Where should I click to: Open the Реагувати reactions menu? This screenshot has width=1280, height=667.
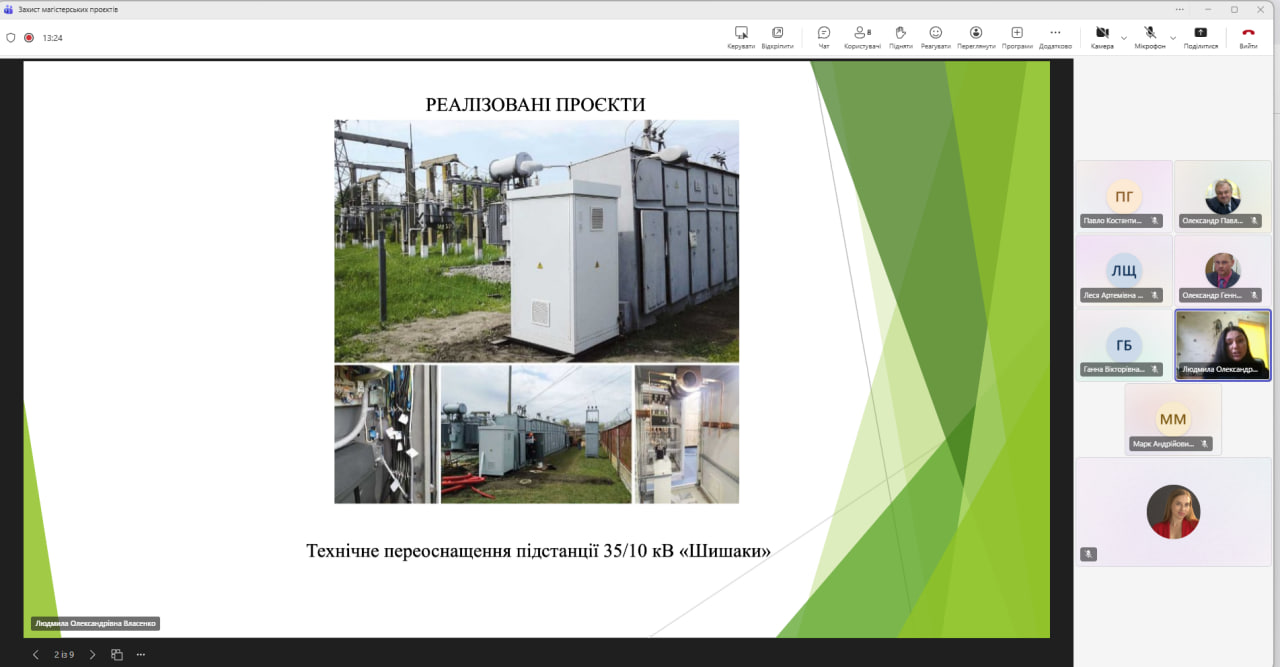click(936, 38)
